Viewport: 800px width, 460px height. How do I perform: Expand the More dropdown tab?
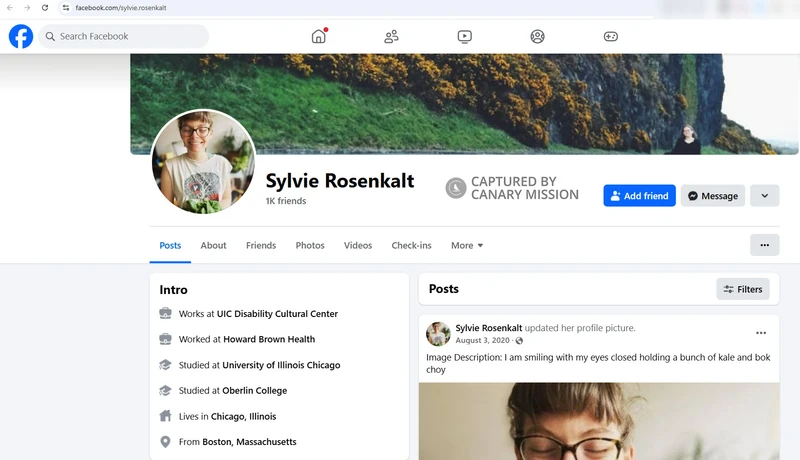click(x=467, y=245)
